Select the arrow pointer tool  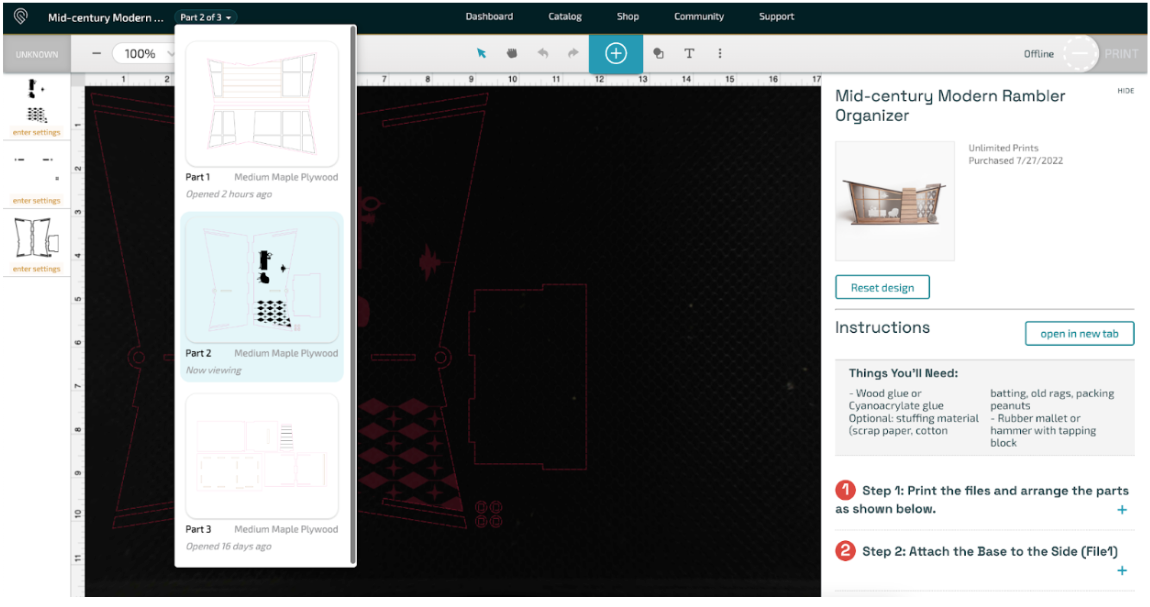pyautogui.click(x=481, y=54)
